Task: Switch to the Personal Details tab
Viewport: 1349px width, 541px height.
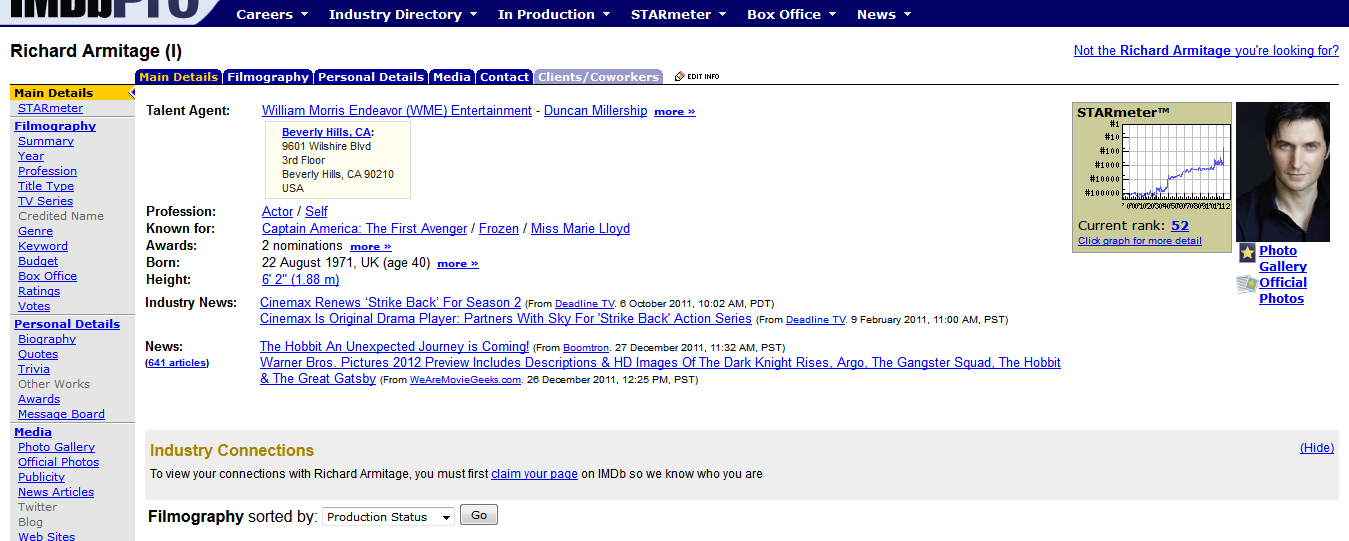Action: 371,77
